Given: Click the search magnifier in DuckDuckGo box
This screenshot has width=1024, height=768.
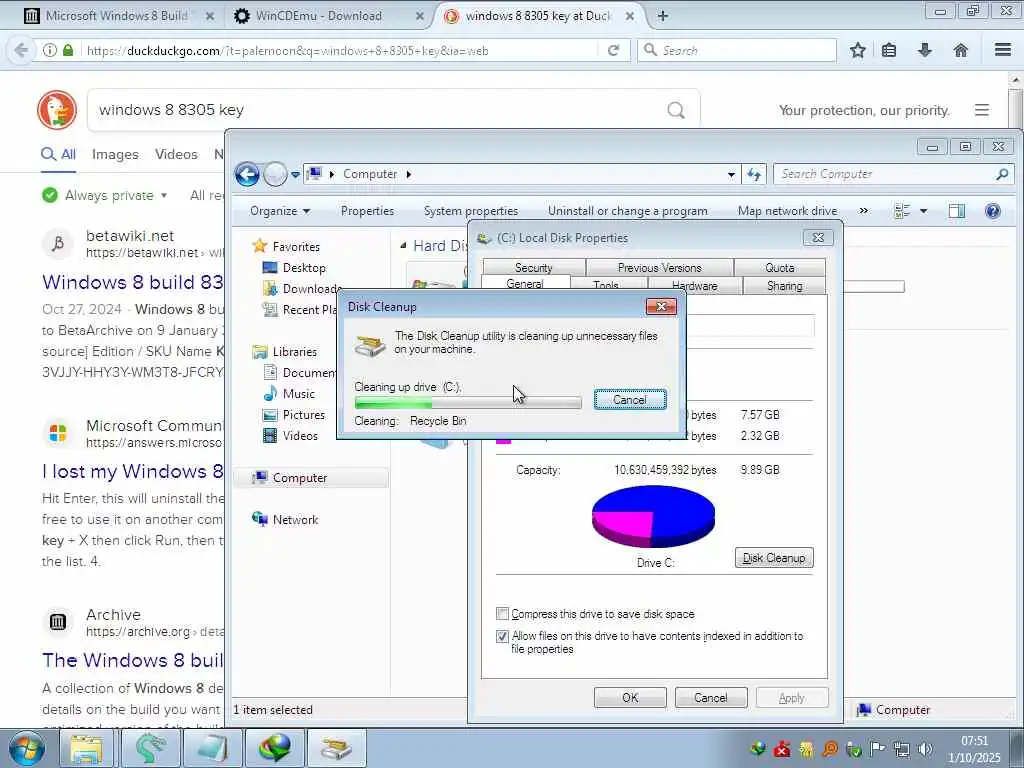Looking at the screenshot, I should (676, 110).
